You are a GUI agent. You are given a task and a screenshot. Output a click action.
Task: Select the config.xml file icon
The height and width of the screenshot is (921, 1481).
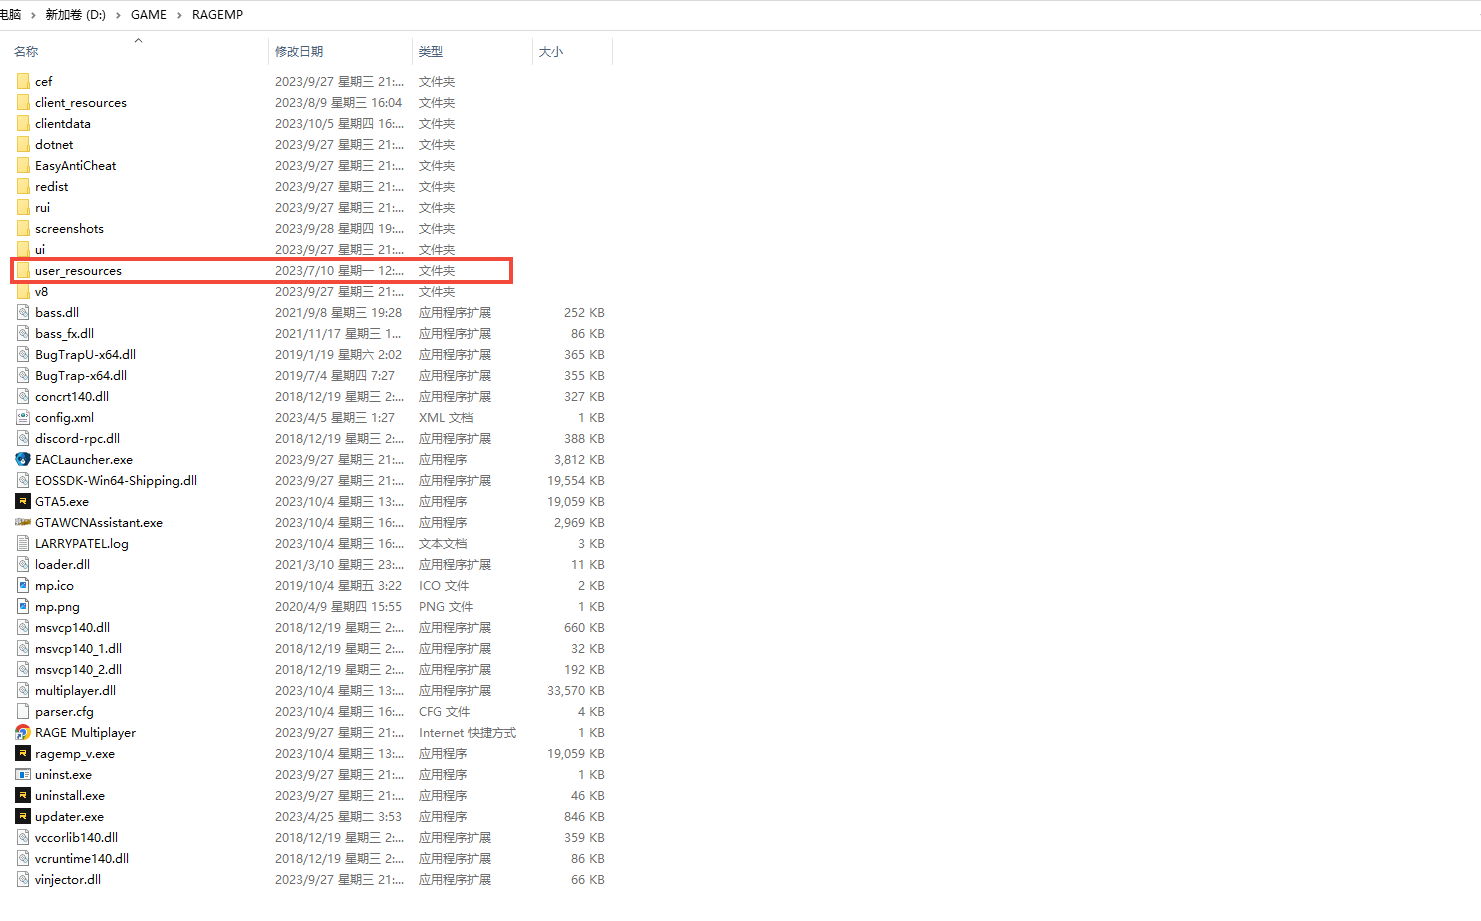tap(23, 417)
